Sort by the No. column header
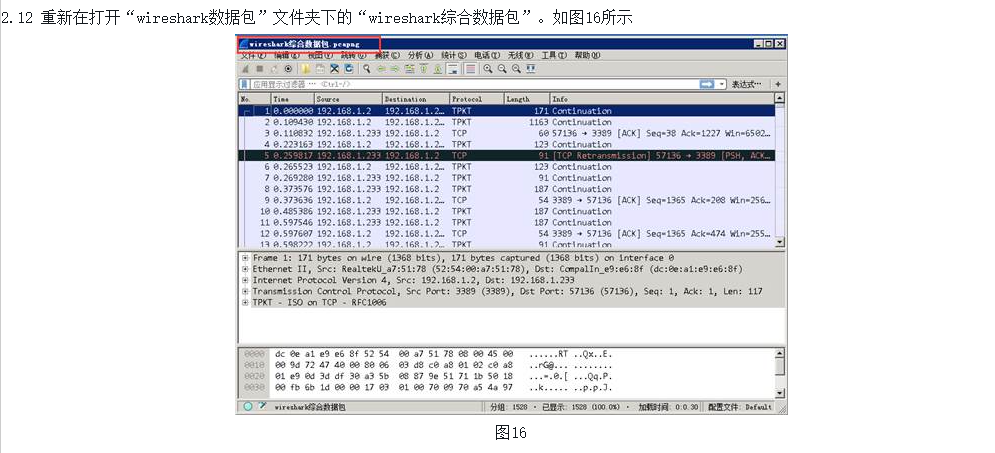995x453 pixels. coord(255,99)
